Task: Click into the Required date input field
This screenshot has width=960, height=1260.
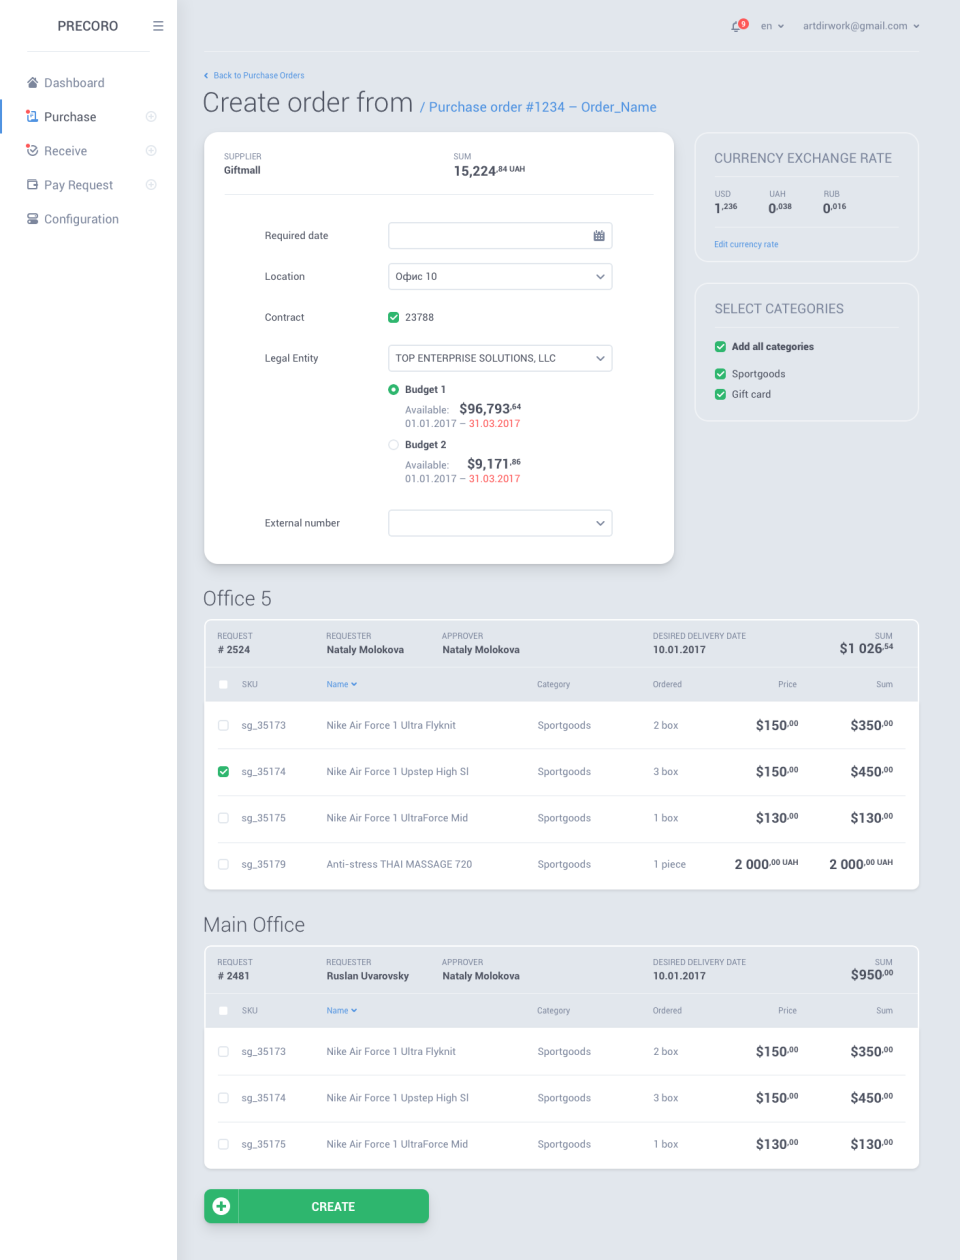Action: (x=488, y=236)
